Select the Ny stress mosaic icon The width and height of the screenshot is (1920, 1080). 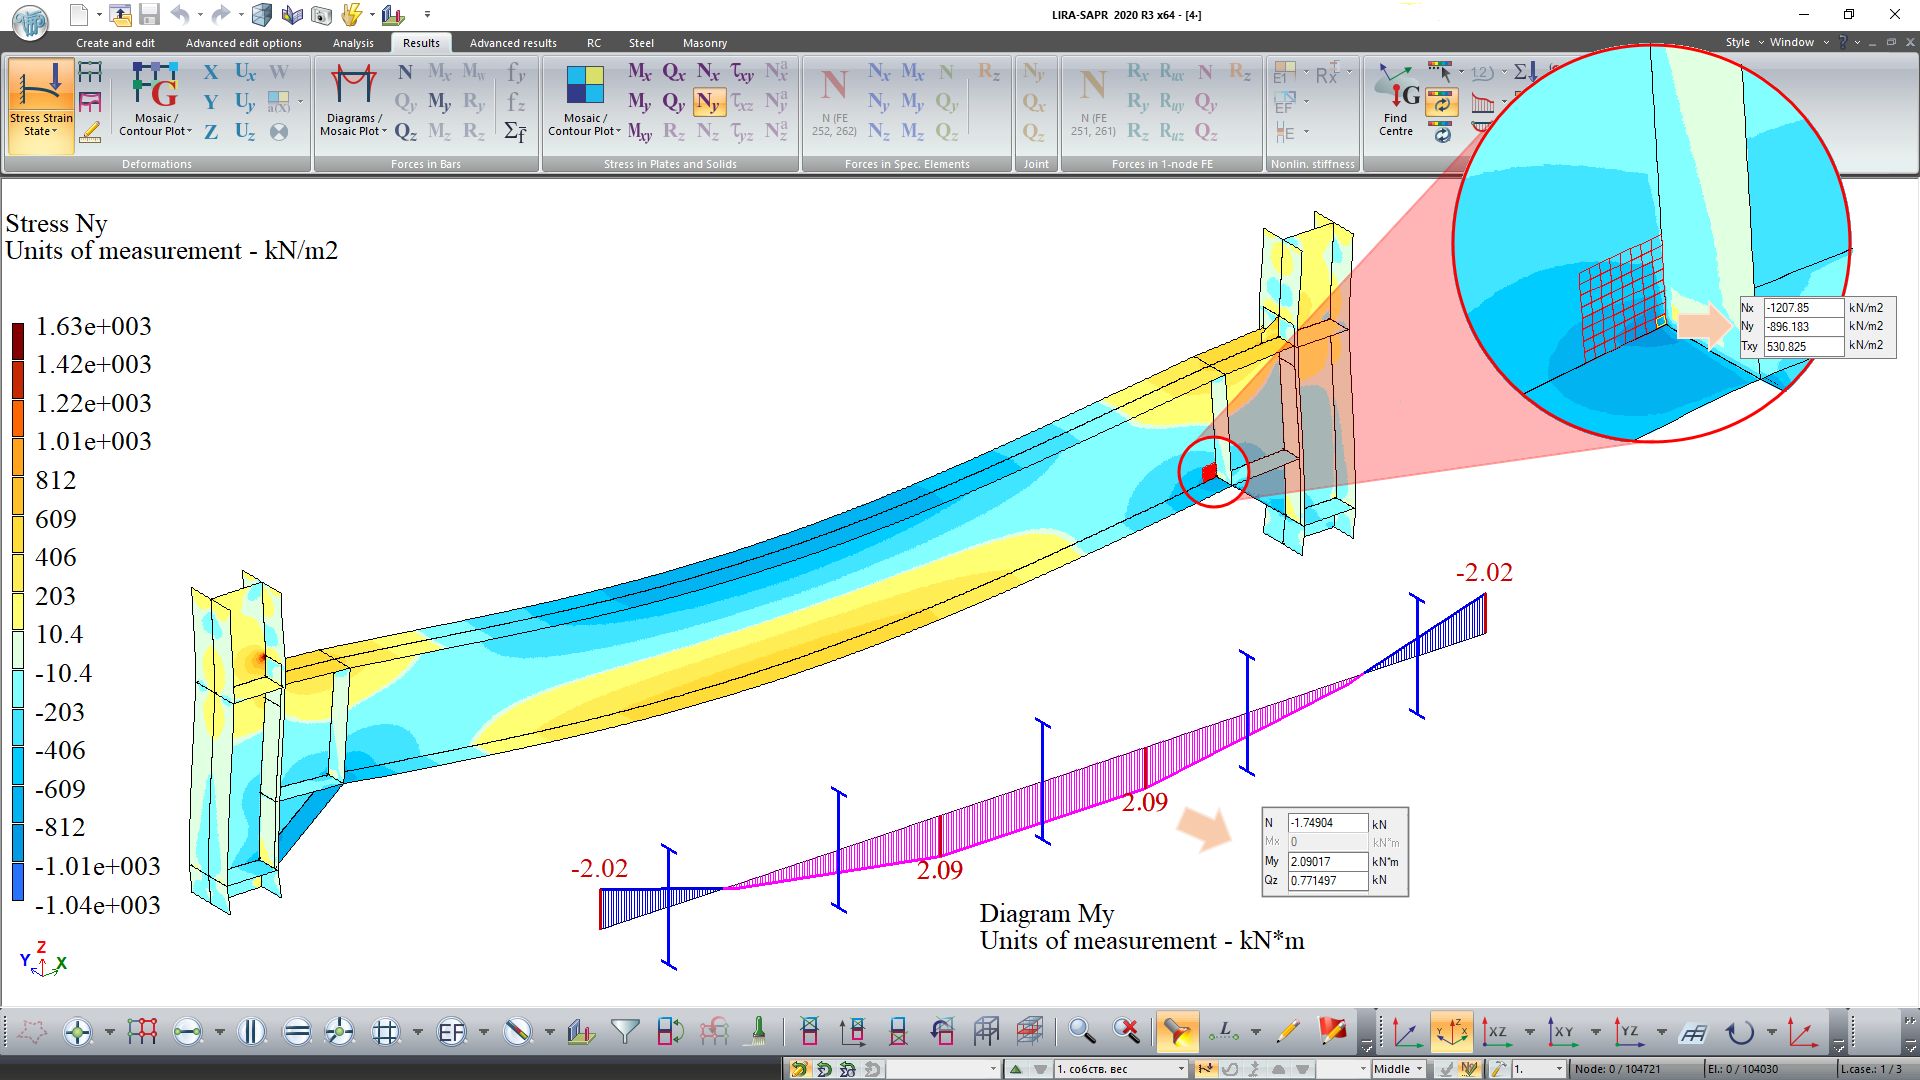[x=708, y=102]
